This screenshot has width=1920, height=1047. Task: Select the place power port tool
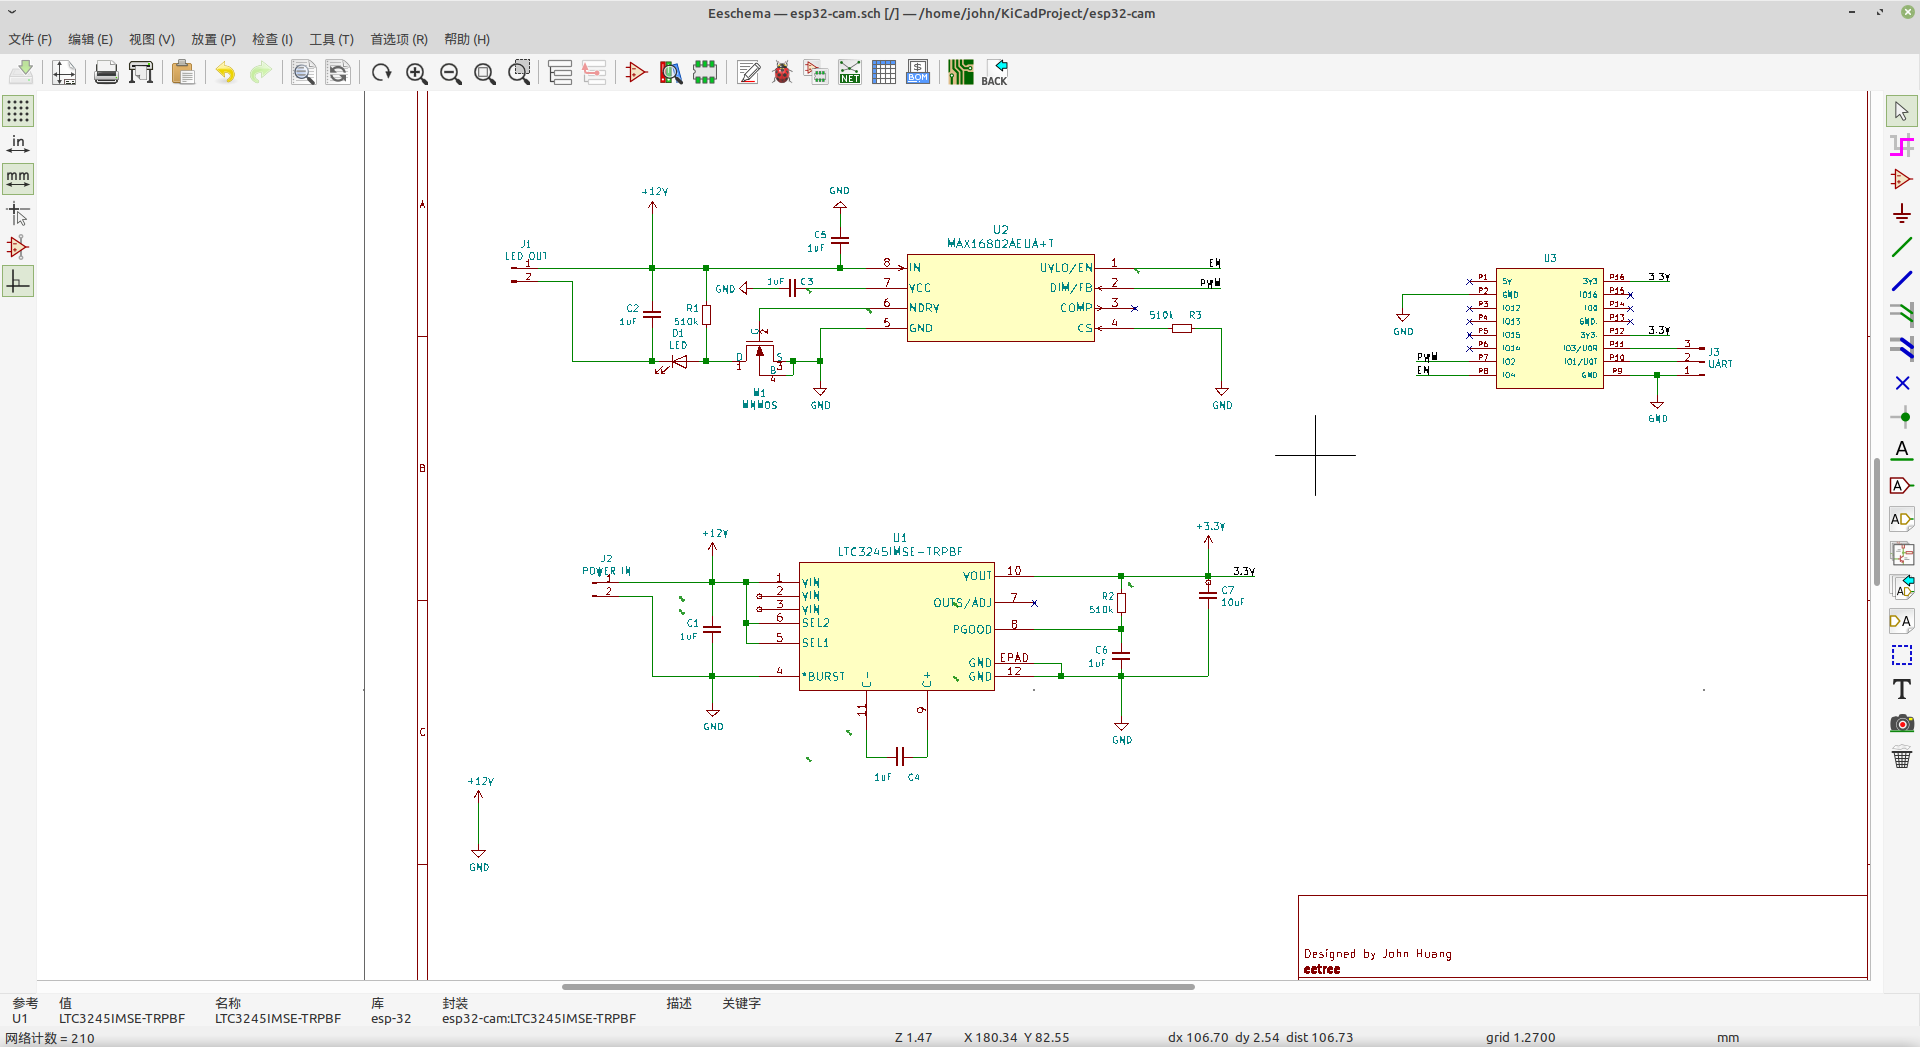coord(1901,213)
